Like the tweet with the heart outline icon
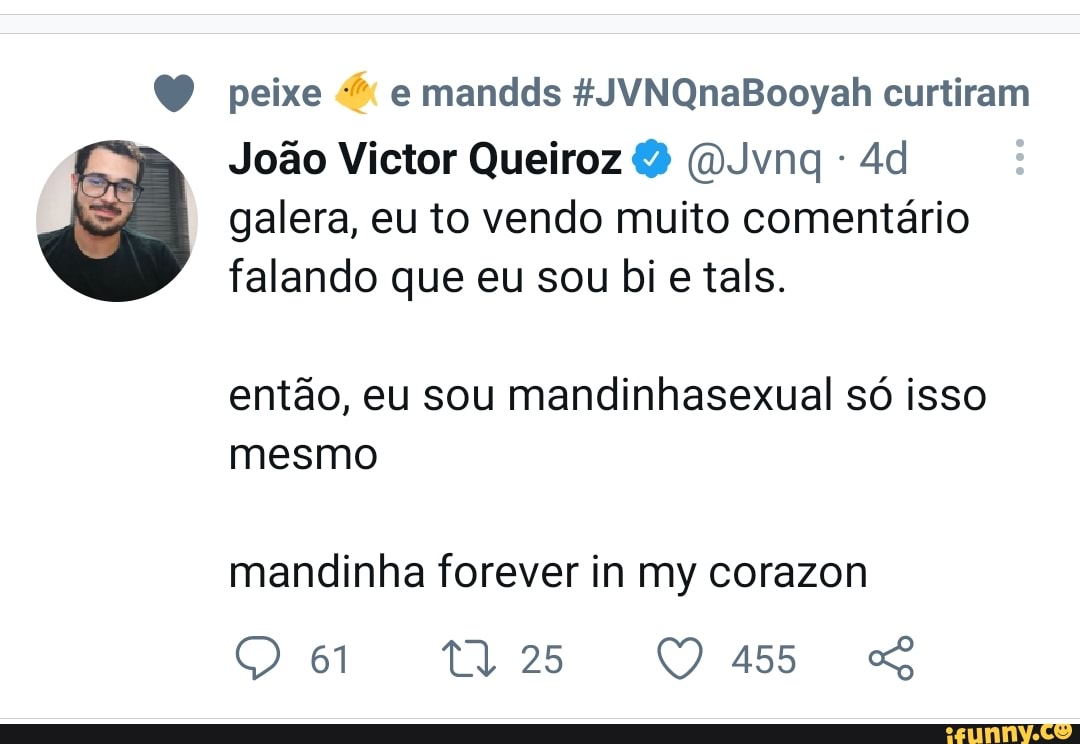1080x744 pixels. [682, 659]
